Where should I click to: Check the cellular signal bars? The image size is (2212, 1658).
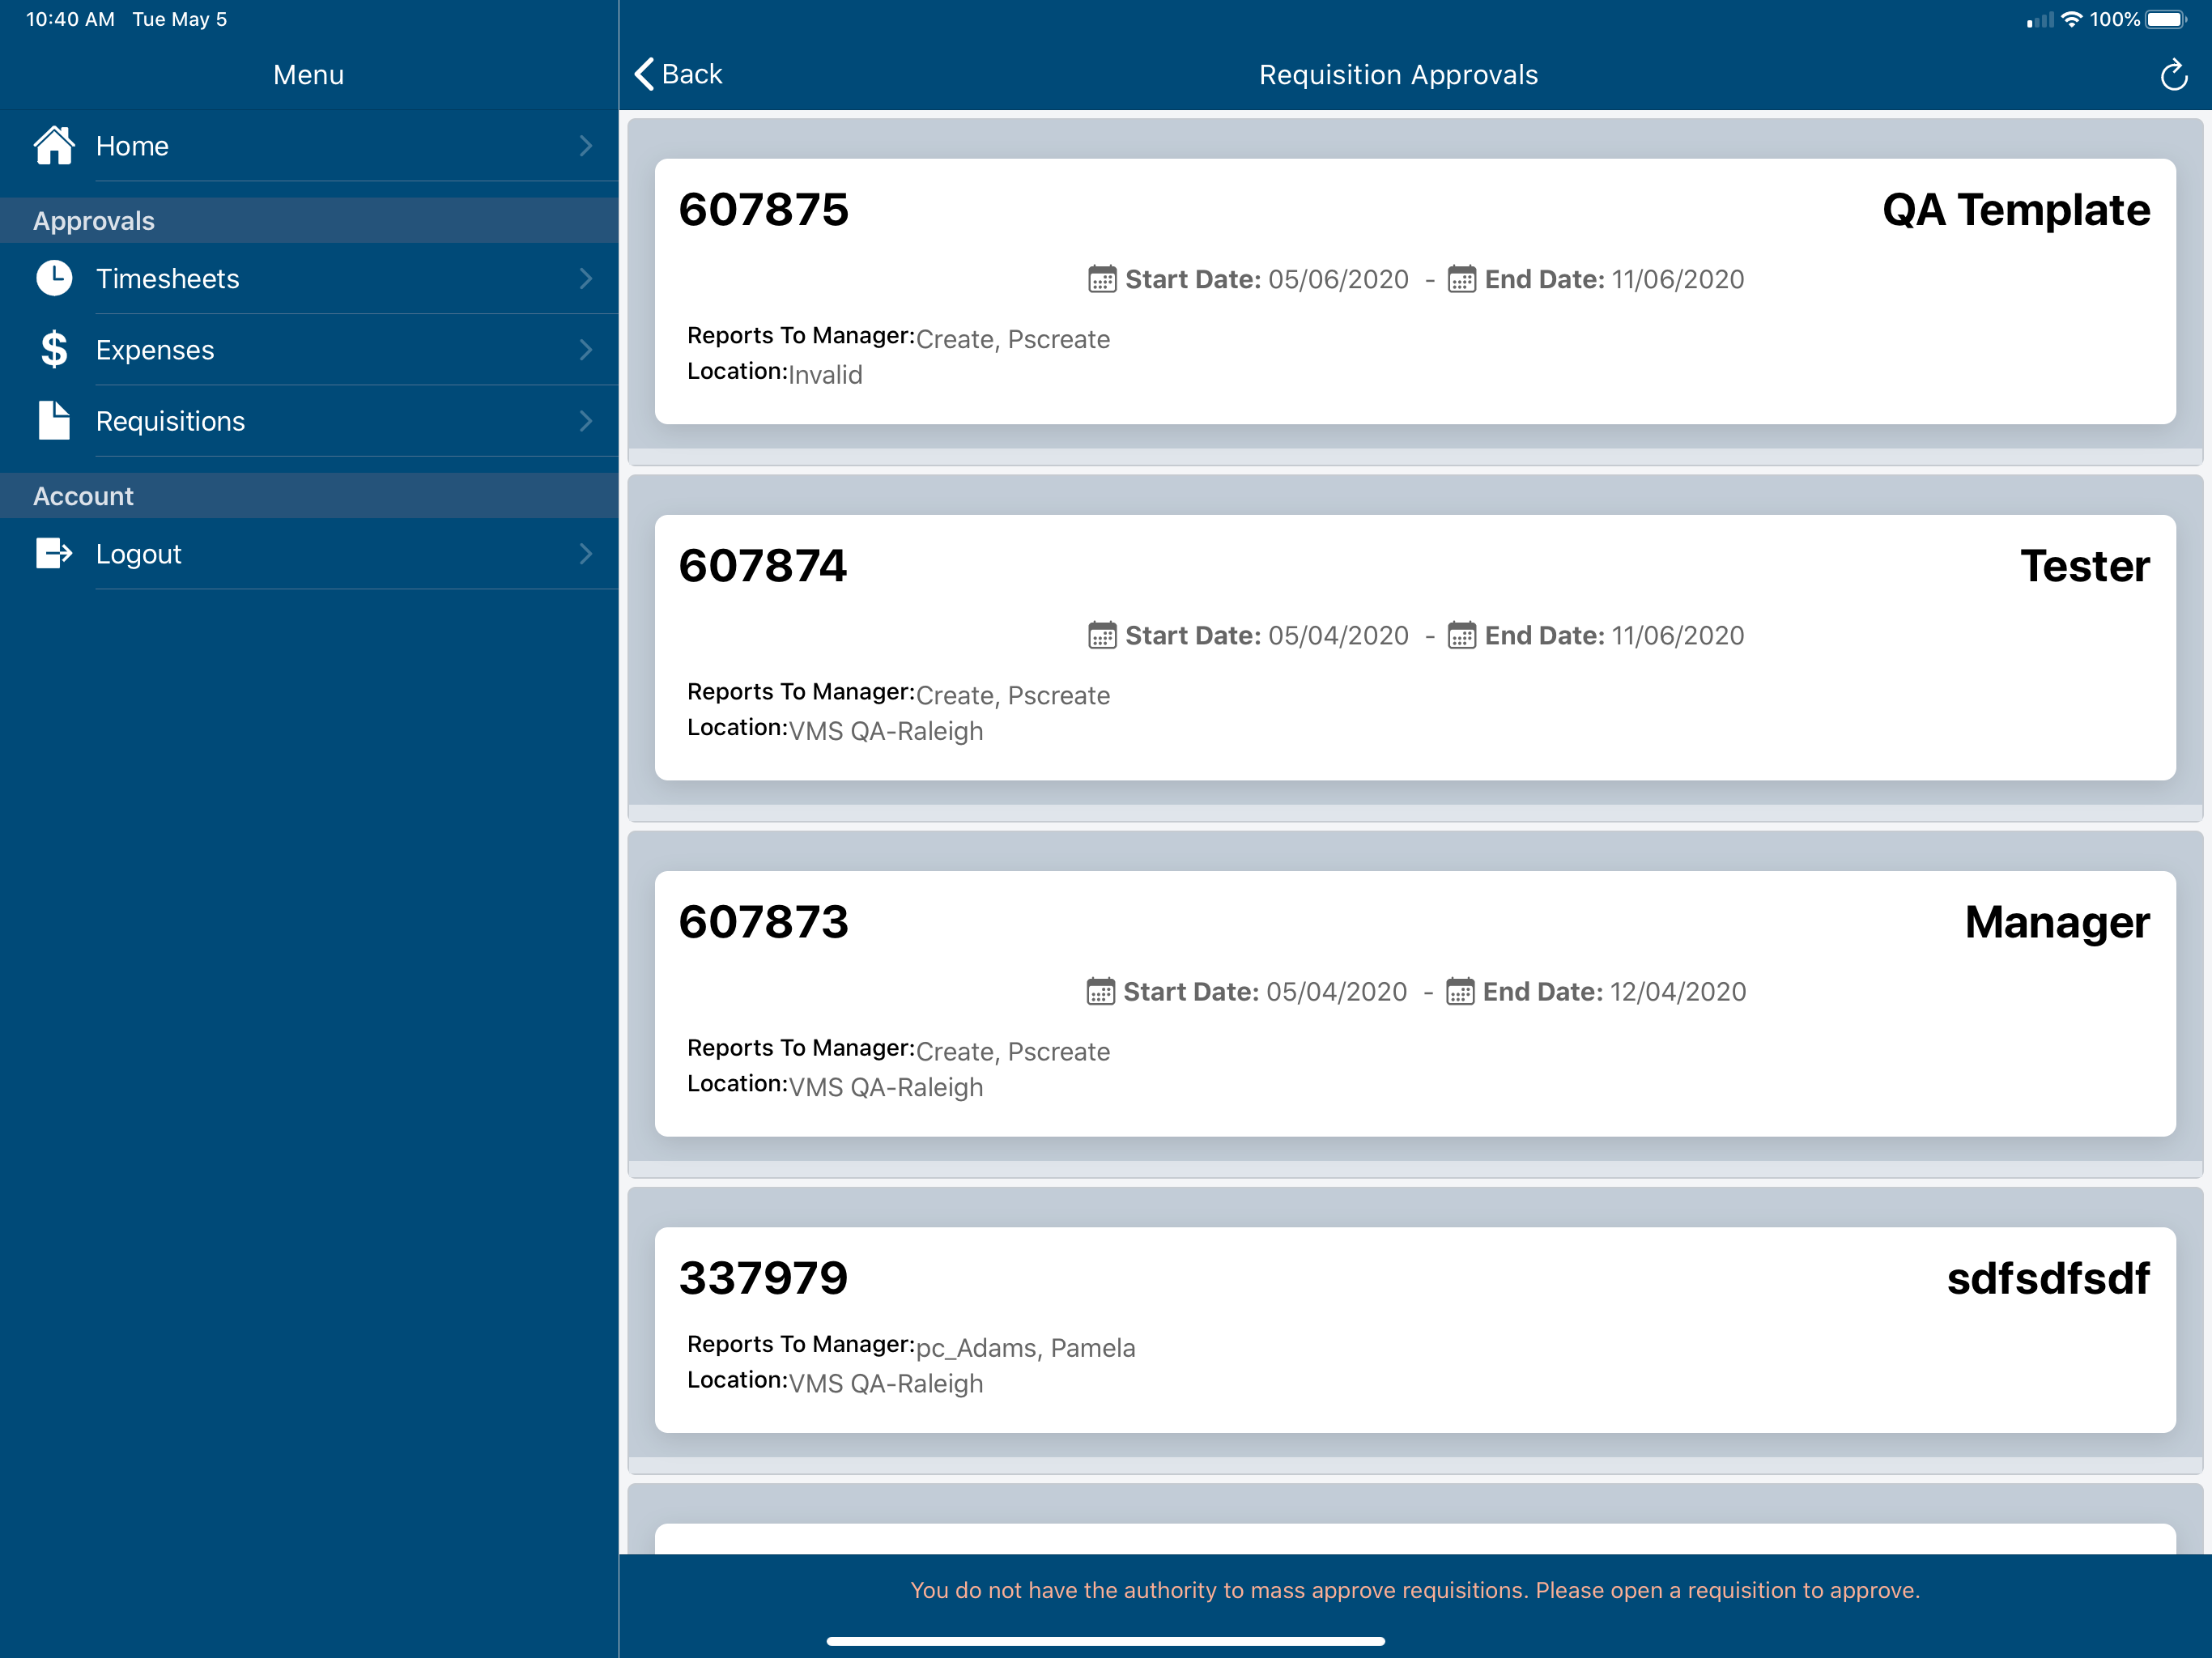tap(2039, 20)
